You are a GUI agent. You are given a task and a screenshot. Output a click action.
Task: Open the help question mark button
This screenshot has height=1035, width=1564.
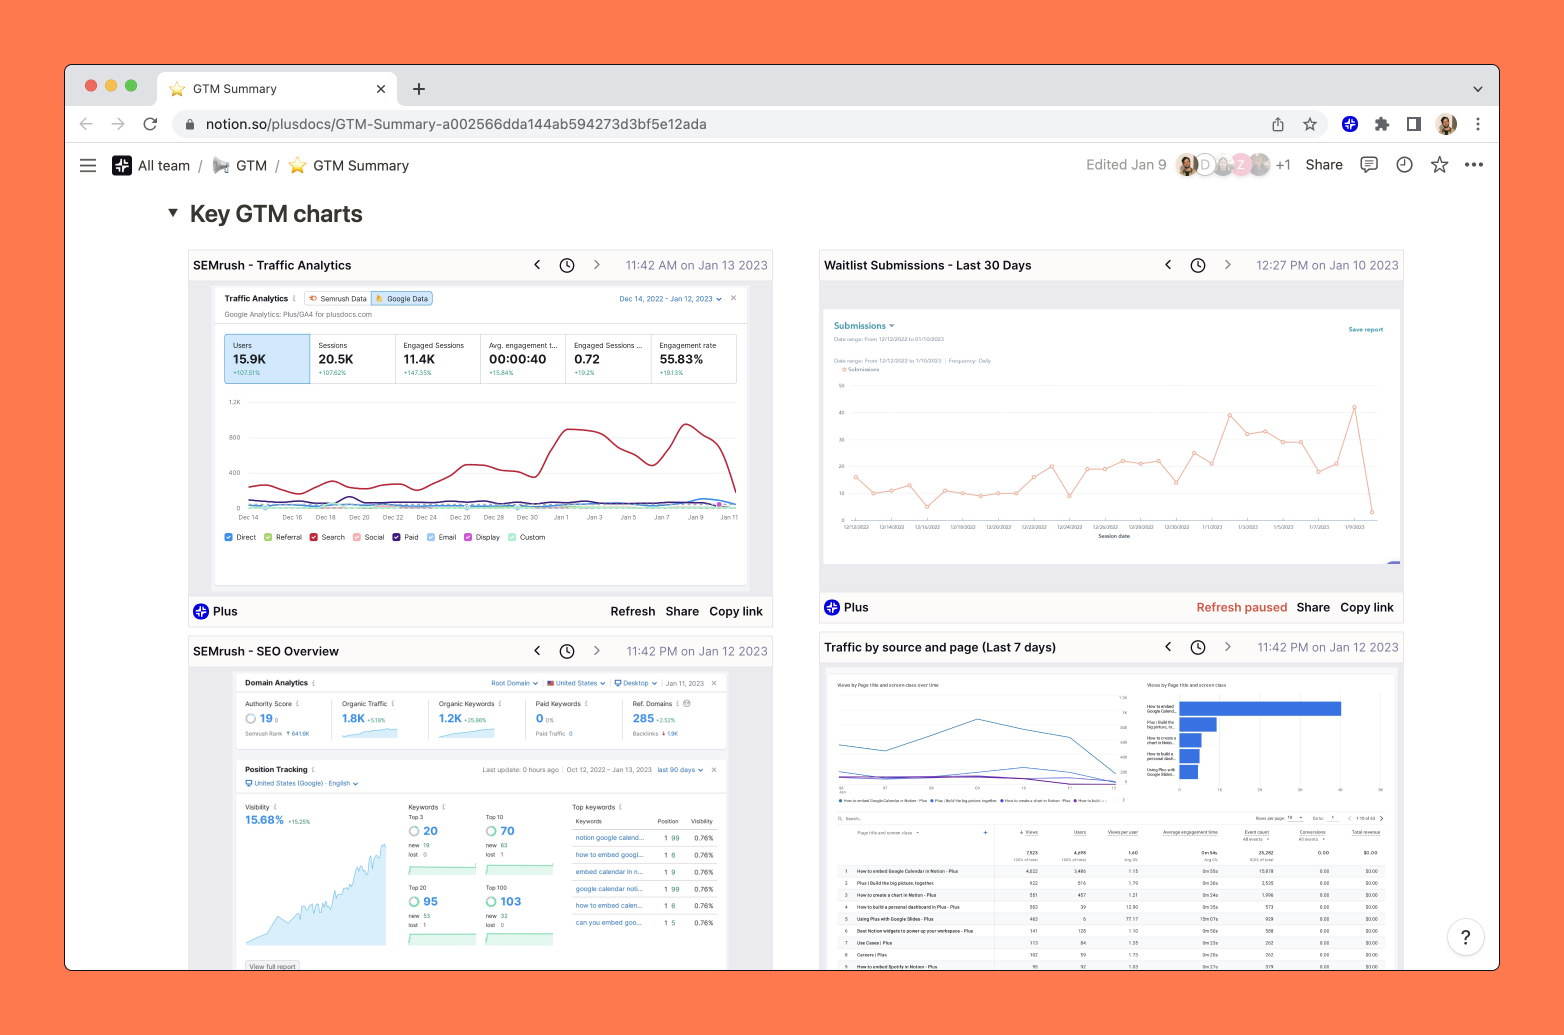tap(1466, 937)
